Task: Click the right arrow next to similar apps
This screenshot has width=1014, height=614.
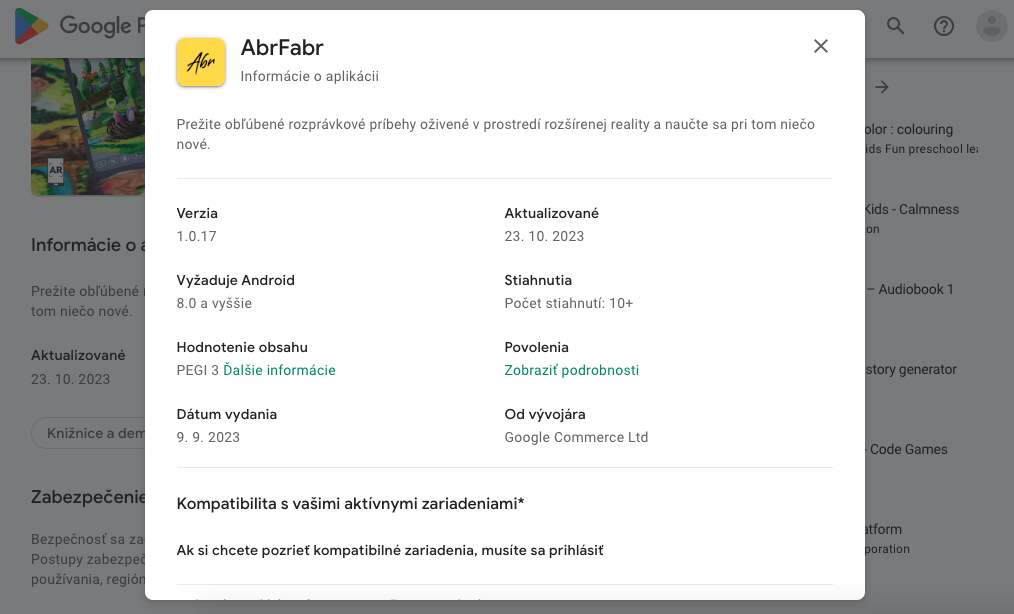Action: point(881,87)
